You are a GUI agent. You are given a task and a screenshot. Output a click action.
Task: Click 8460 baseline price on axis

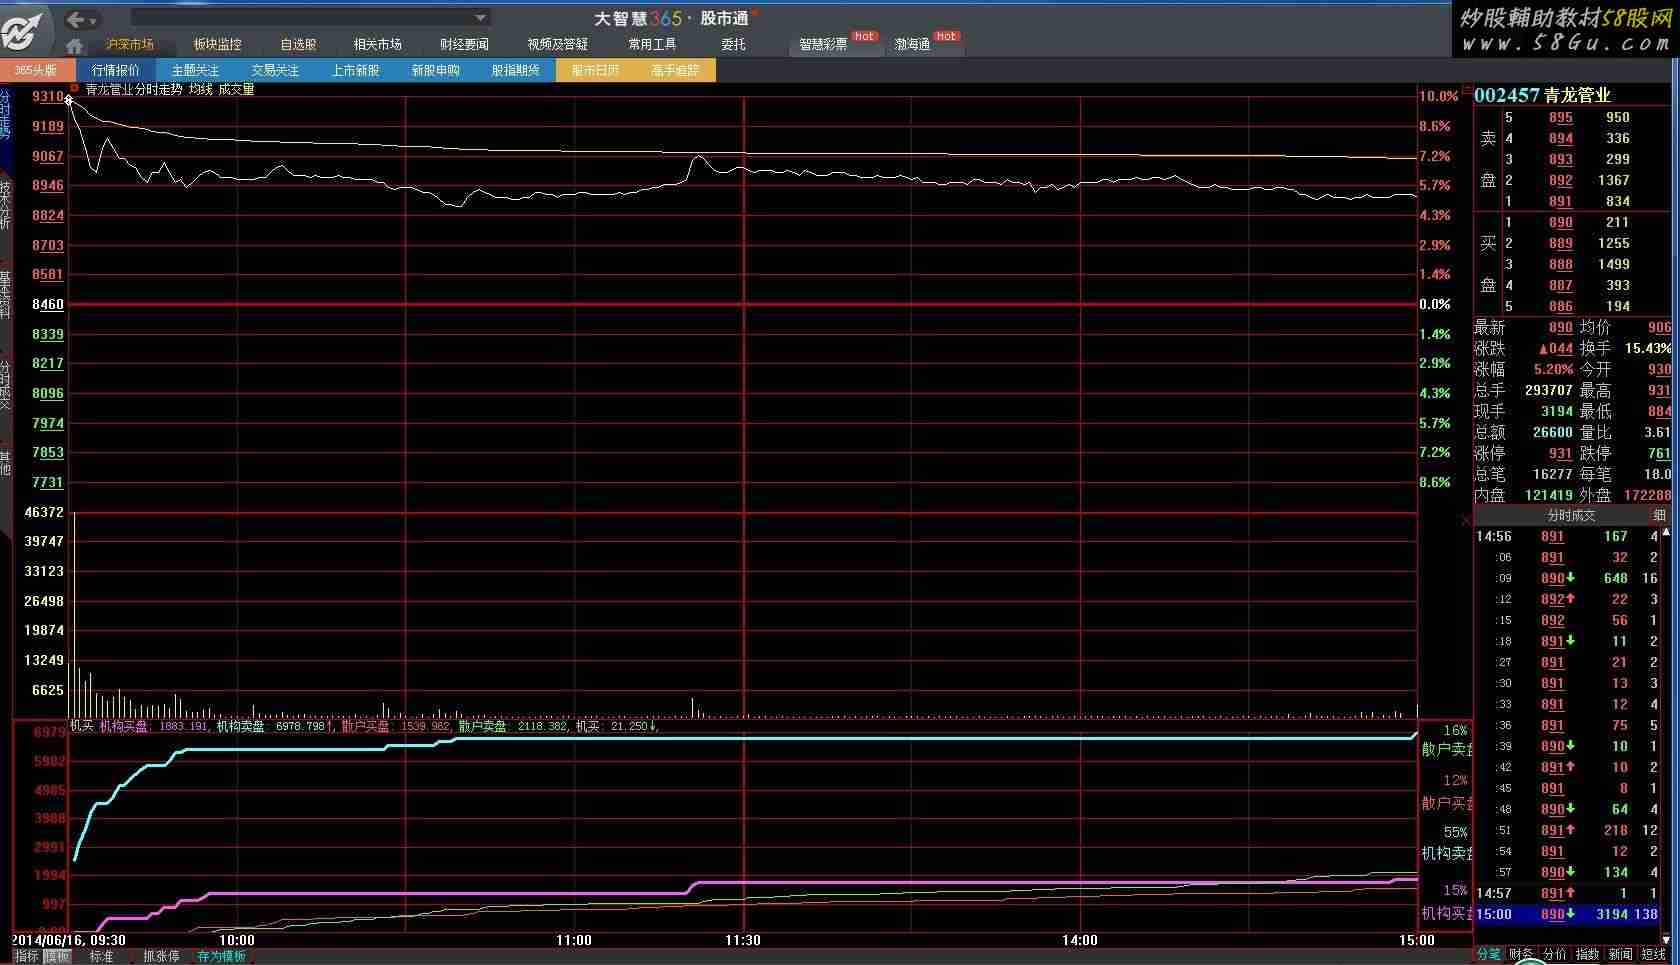pyautogui.click(x=48, y=304)
